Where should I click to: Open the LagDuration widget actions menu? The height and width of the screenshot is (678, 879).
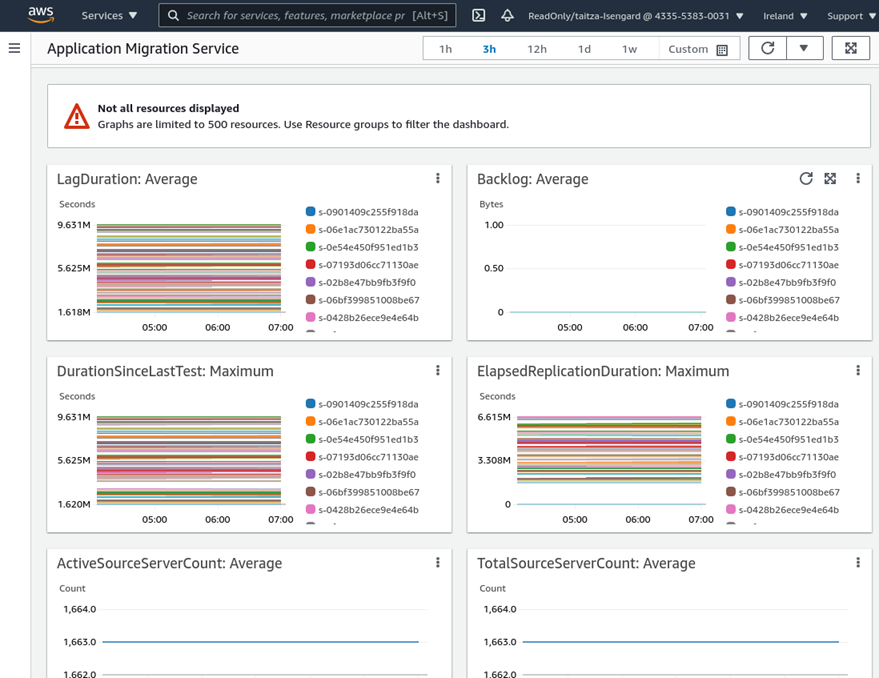point(438,178)
